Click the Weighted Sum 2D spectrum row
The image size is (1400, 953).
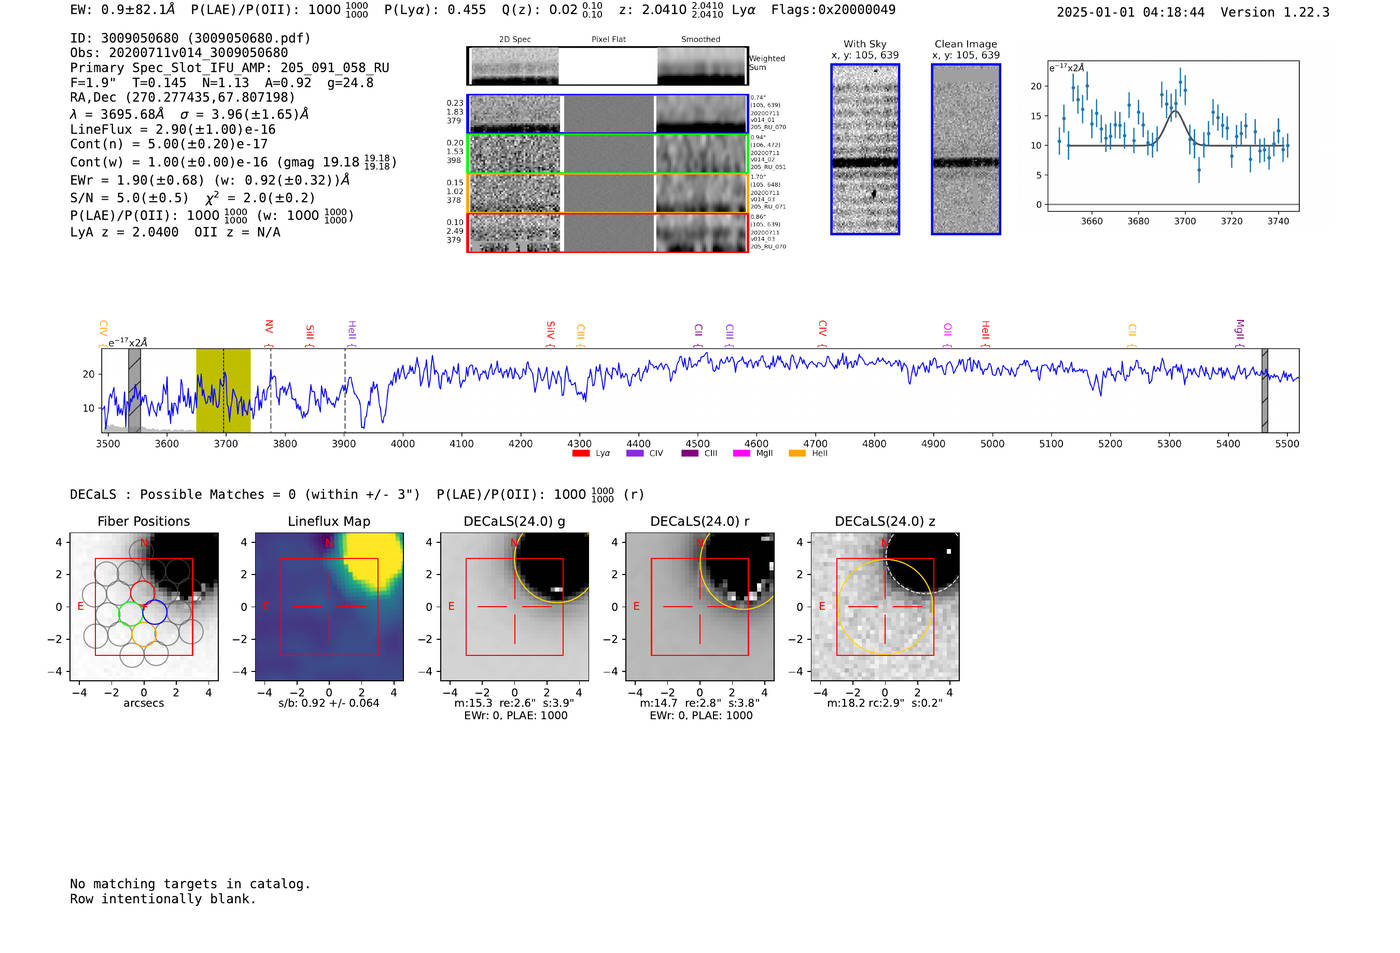[607, 66]
